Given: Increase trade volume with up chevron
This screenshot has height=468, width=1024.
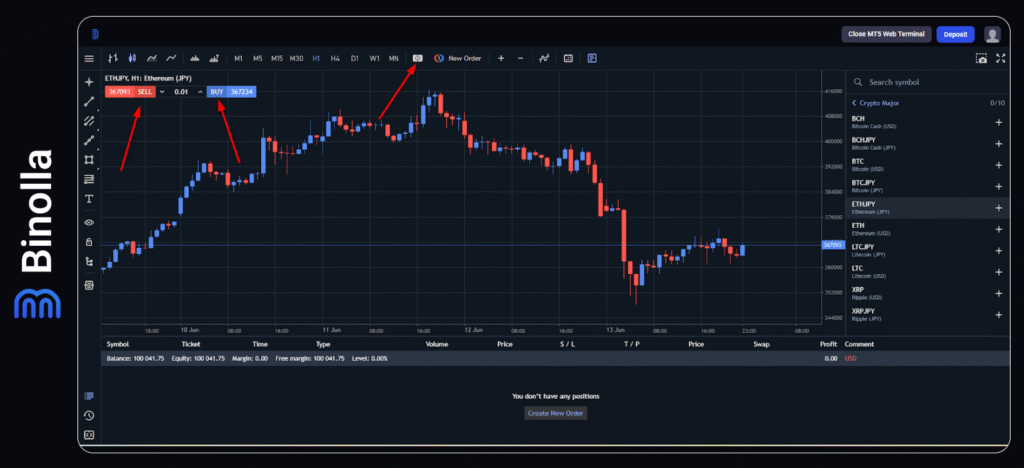Looking at the screenshot, I should [199, 92].
